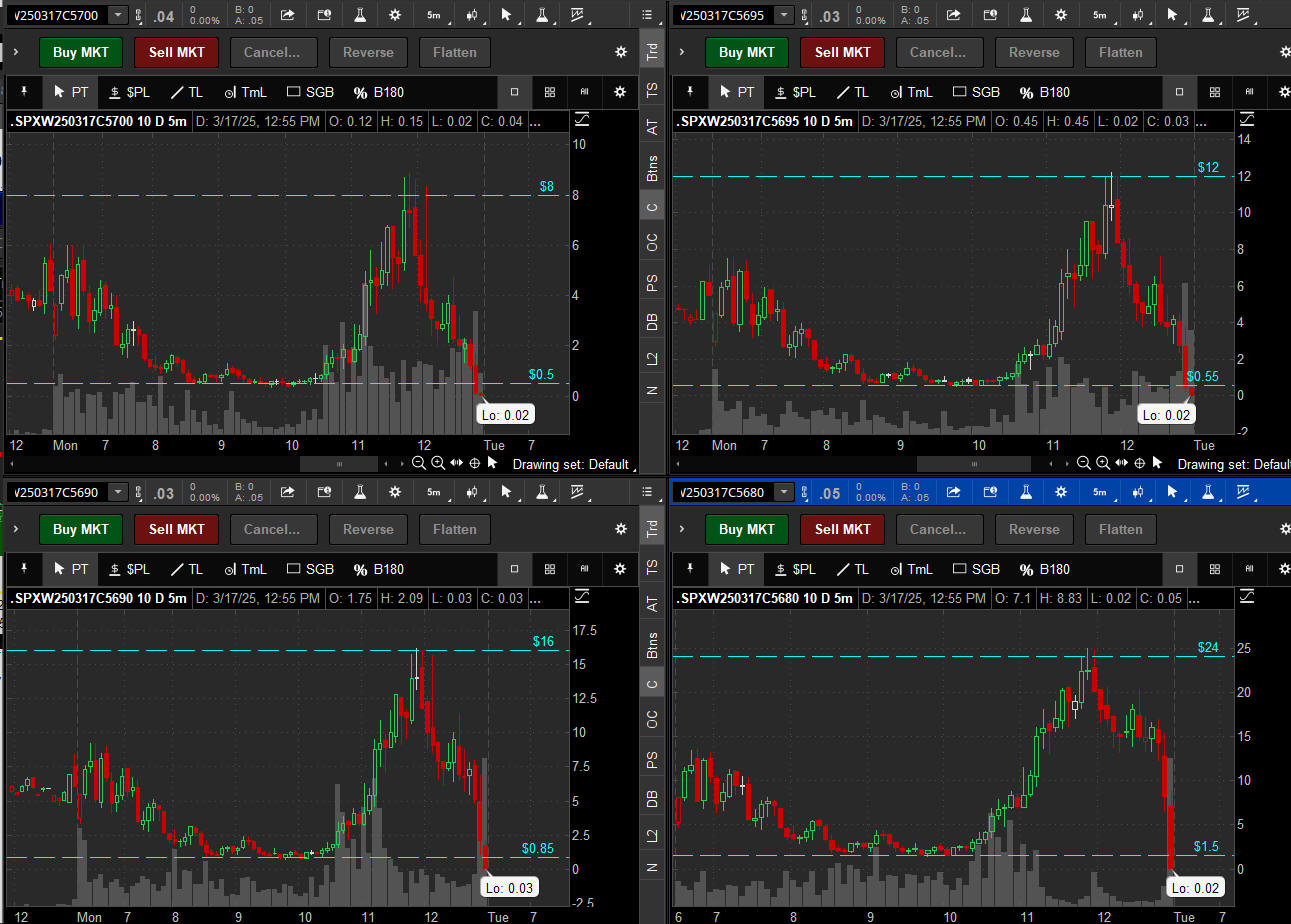Screen dimensions: 1291x924
Task: Toggle four-grid layout button in C5695 drawing toolbar
Action: click(x=1215, y=92)
